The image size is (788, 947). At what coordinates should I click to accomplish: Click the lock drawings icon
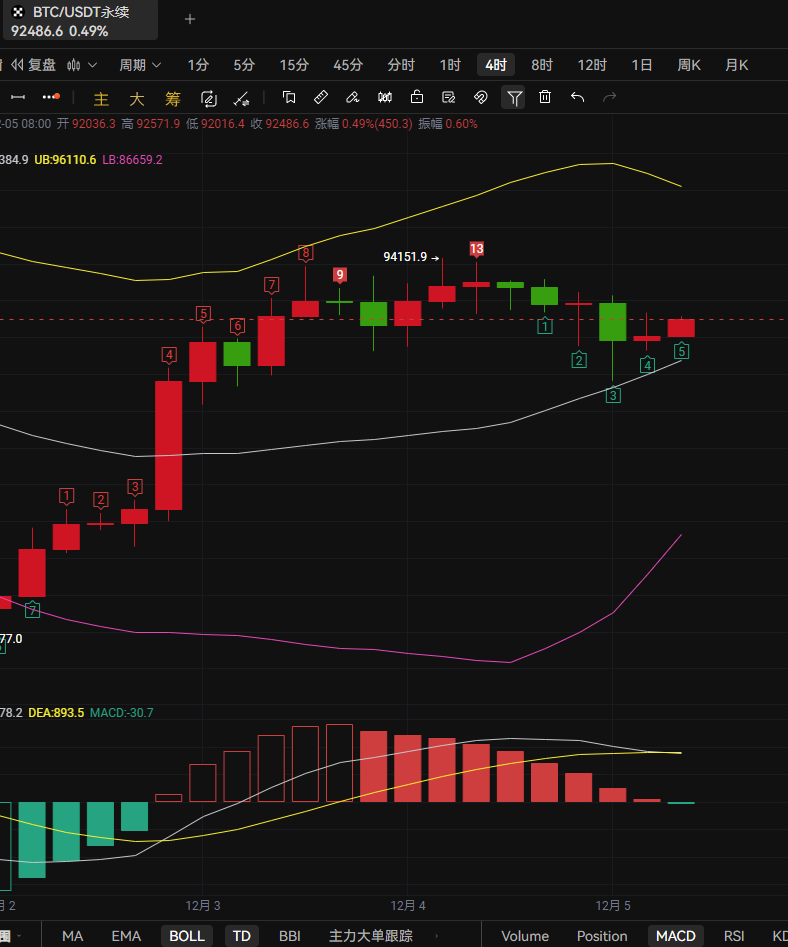[417, 97]
